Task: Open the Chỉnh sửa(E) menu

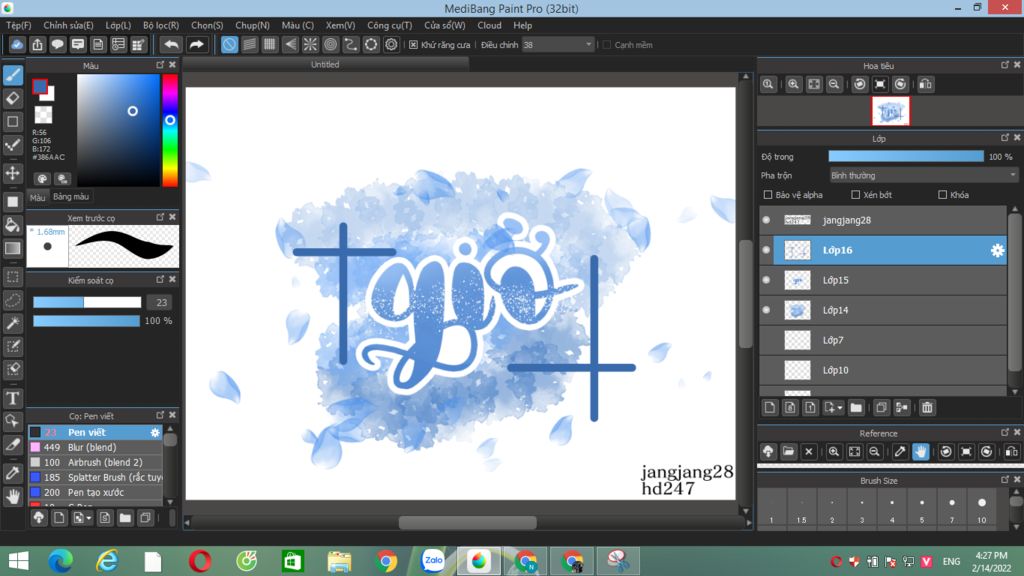Action: pos(68,25)
